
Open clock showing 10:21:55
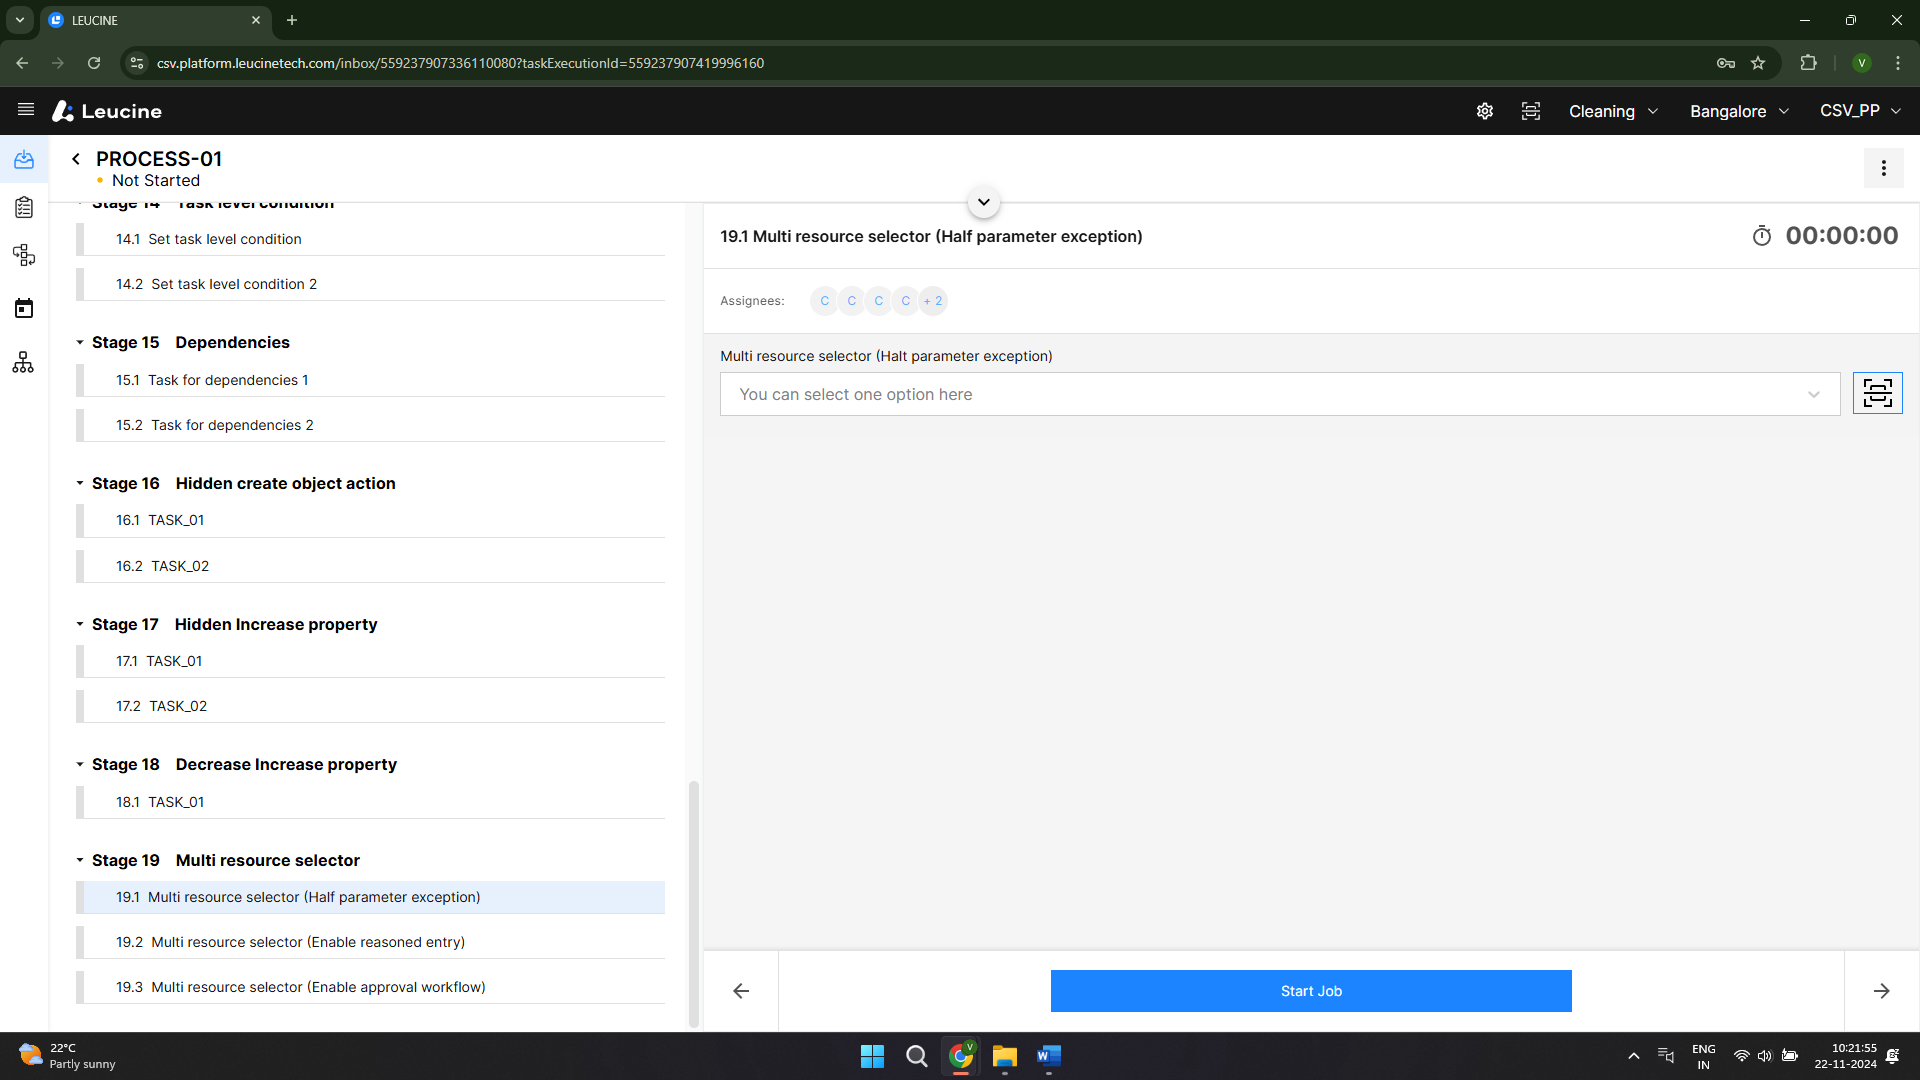pyautogui.click(x=1845, y=1056)
